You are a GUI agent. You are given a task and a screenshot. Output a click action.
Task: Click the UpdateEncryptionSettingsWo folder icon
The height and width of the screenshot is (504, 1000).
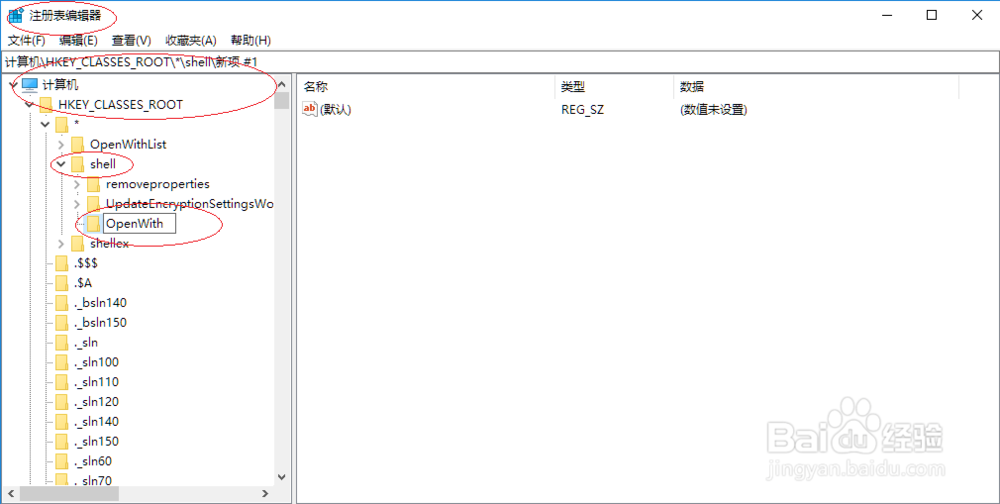click(x=94, y=204)
